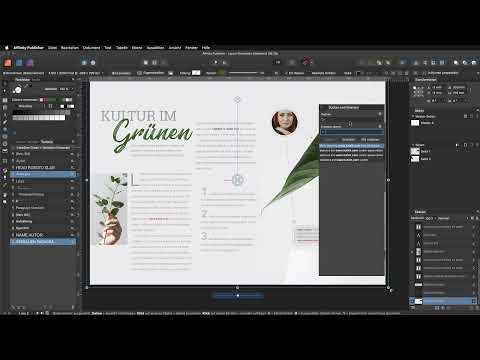Click the circular portrait photo on the page
Screen dimensions: 480x360
pos(284,122)
